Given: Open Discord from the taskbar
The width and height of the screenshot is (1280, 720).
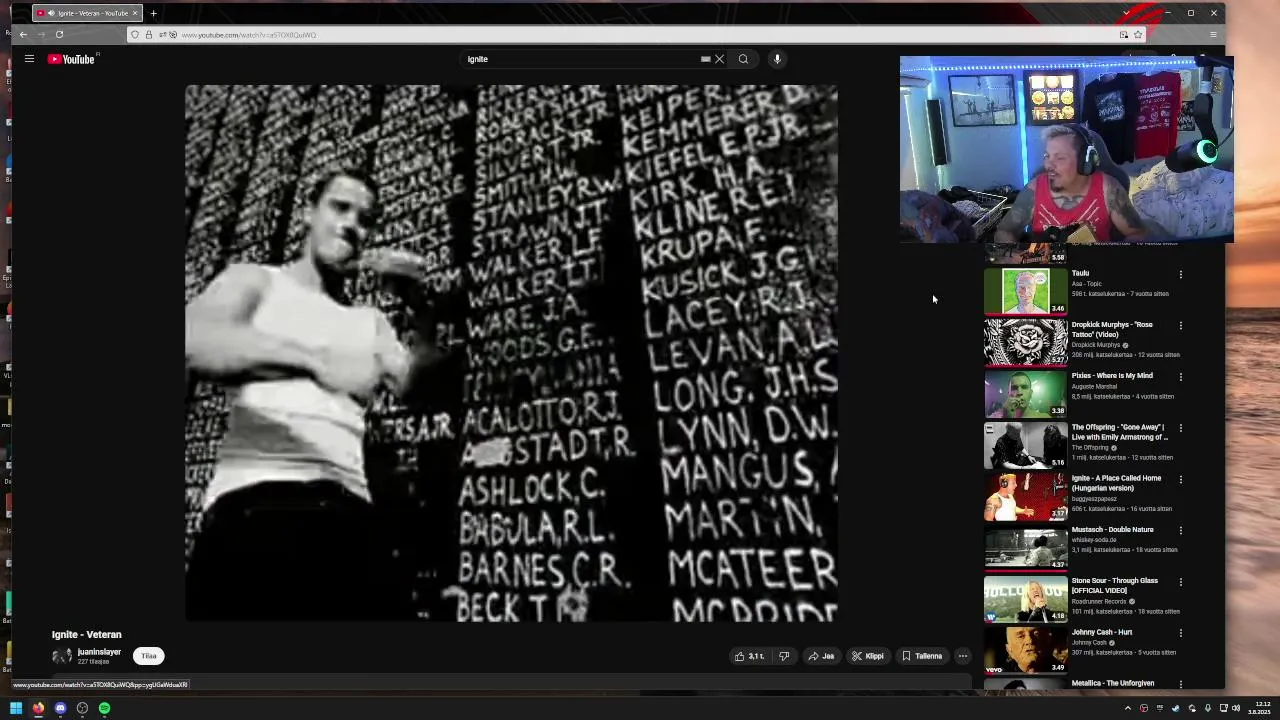Looking at the screenshot, I should tap(60, 708).
